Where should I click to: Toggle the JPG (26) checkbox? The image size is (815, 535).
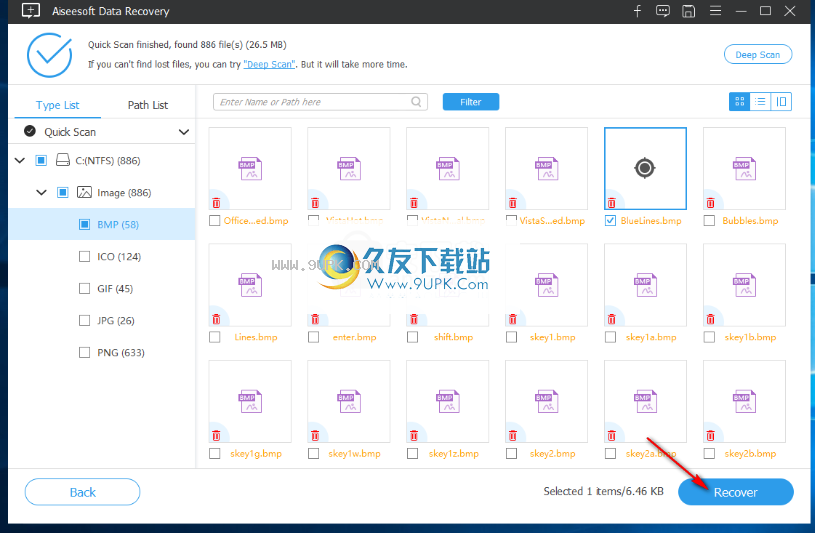(x=84, y=320)
